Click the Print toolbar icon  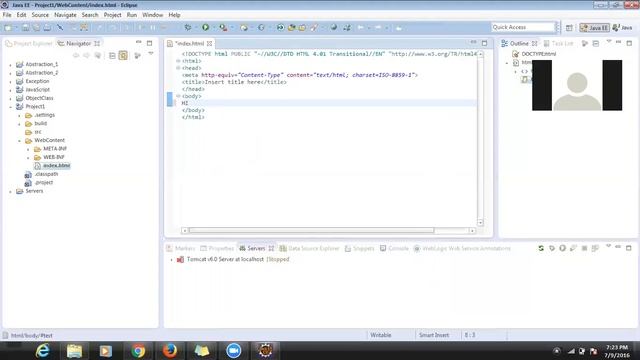coord(47,28)
